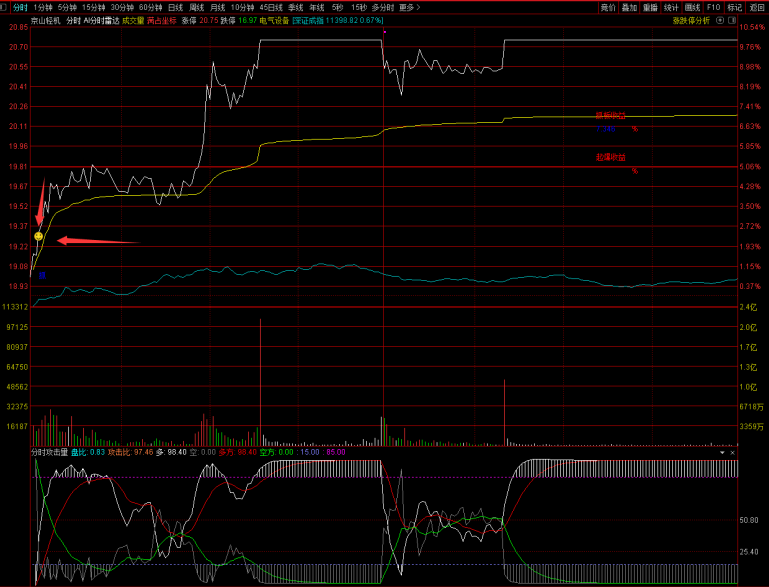Click the 叠加 overlay button
The height and width of the screenshot is (587, 769).
coord(629,7)
